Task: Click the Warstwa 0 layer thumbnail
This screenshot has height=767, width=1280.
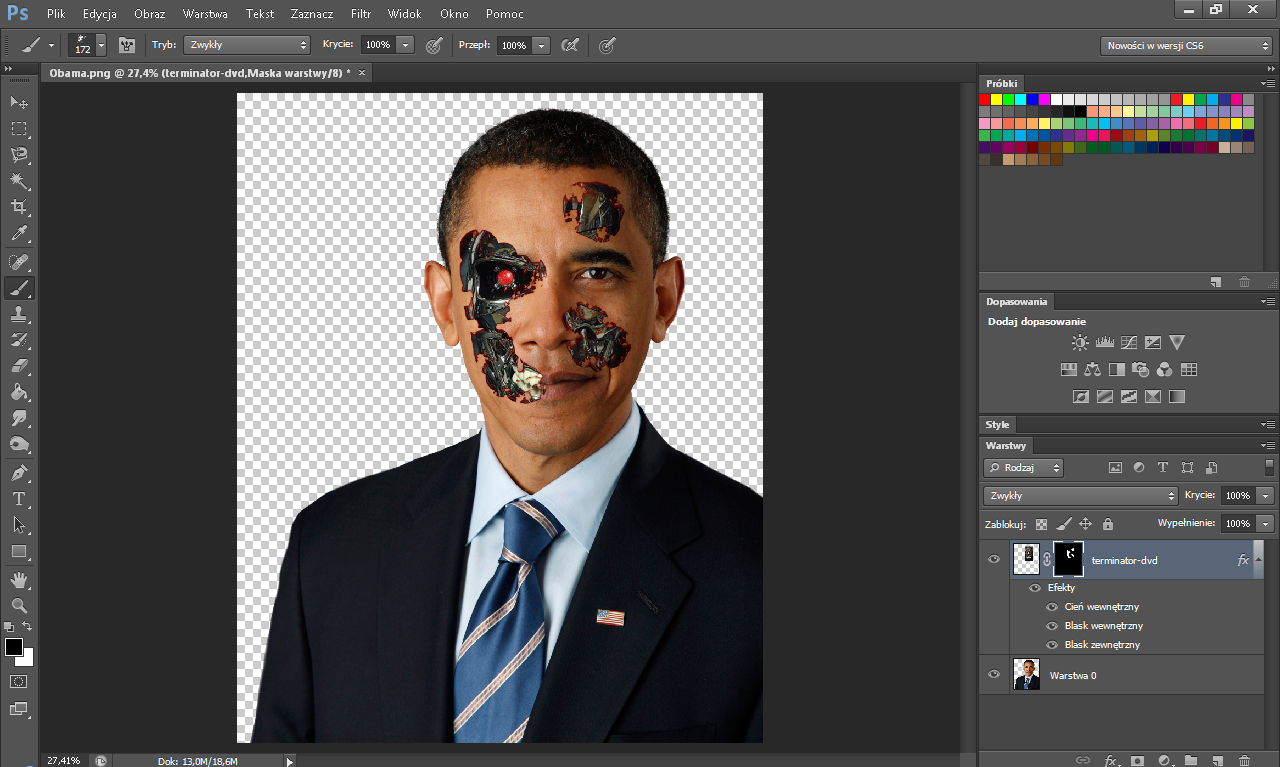Action: [x=1026, y=674]
